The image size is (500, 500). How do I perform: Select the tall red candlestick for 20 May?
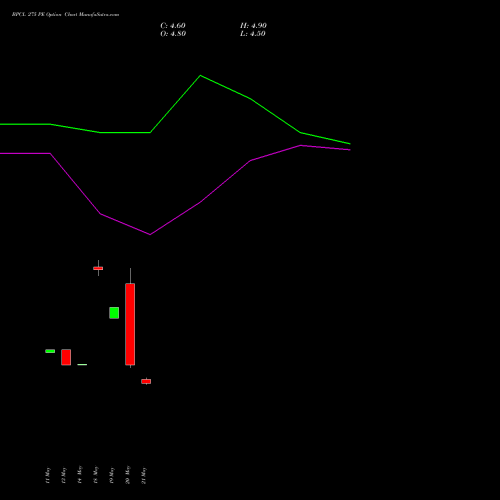[x=130, y=324]
